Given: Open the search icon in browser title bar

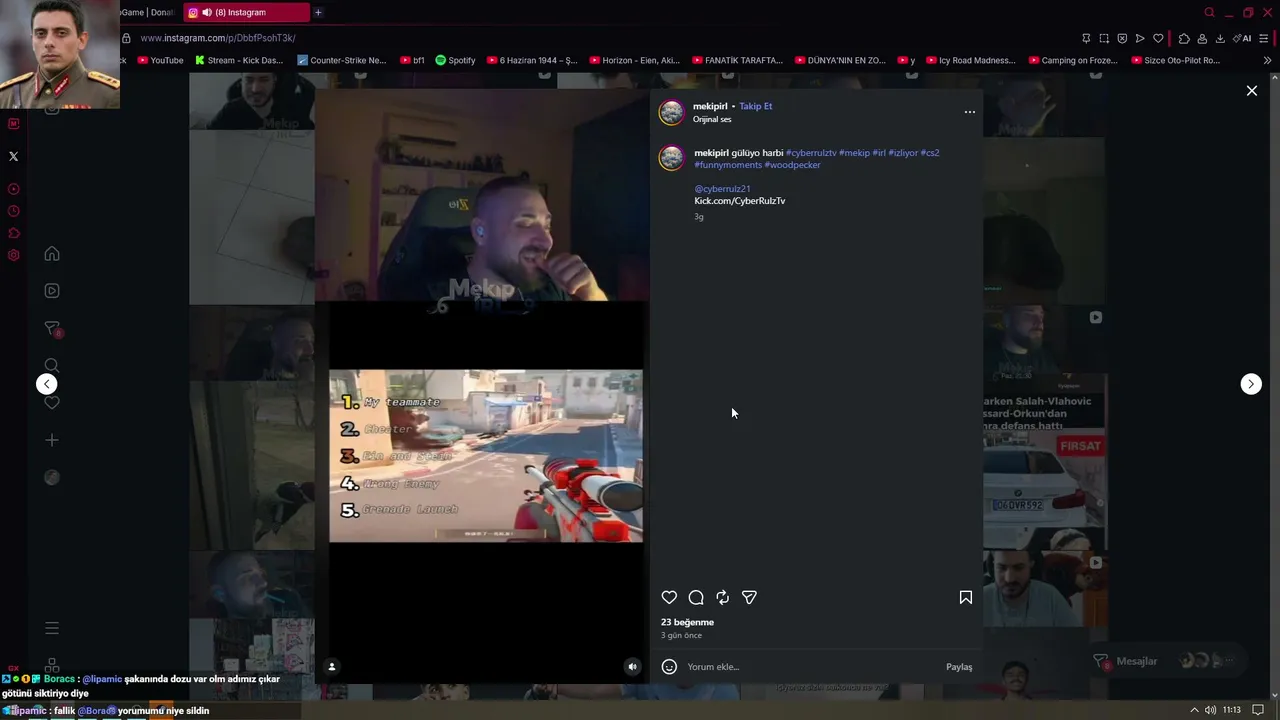Looking at the screenshot, I should [x=1209, y=12].
